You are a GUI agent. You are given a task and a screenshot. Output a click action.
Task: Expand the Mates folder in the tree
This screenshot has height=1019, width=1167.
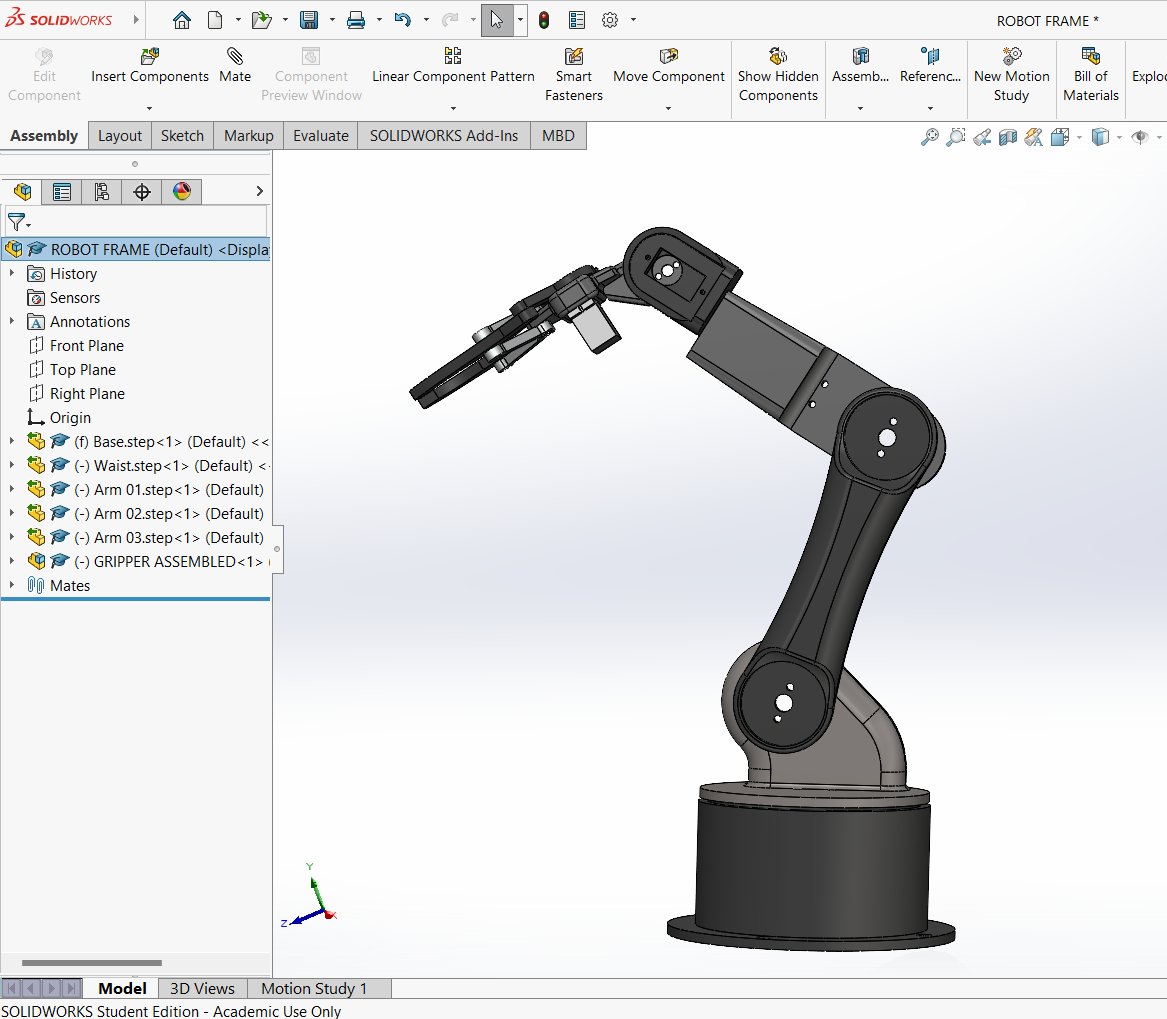(12, 586)
